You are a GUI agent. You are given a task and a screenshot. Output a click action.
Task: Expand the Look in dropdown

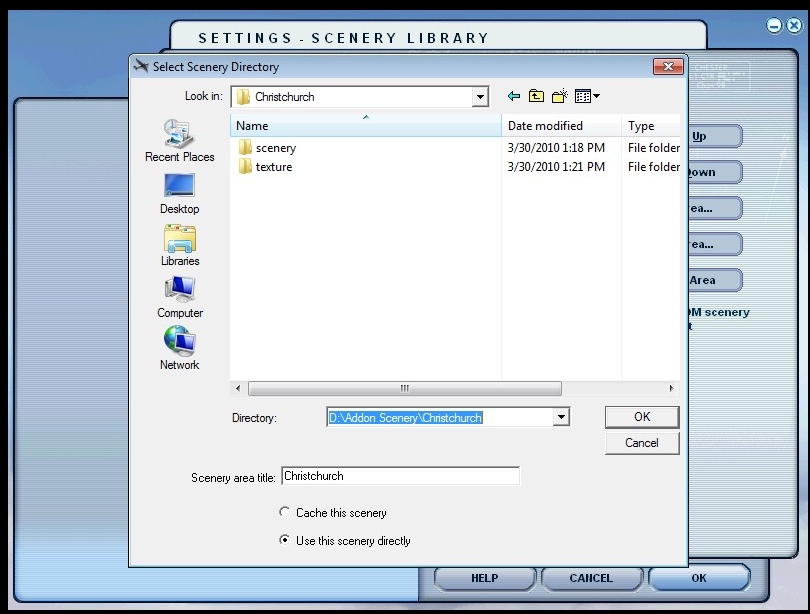(x=480, y=97)
